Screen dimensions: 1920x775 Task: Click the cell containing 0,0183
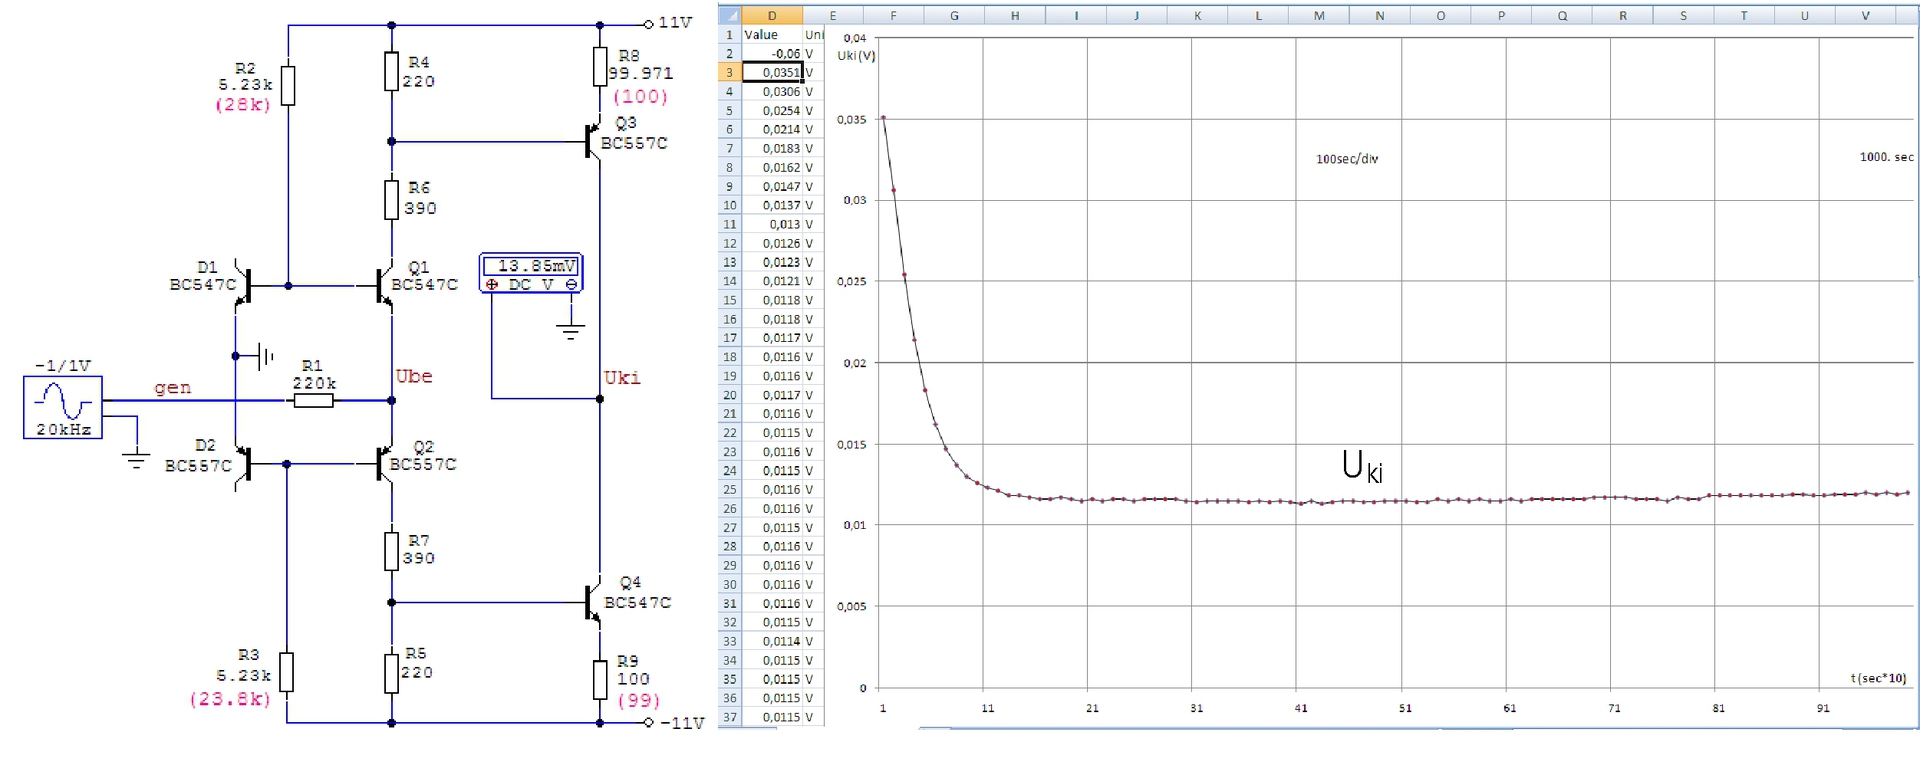[772, 148]
